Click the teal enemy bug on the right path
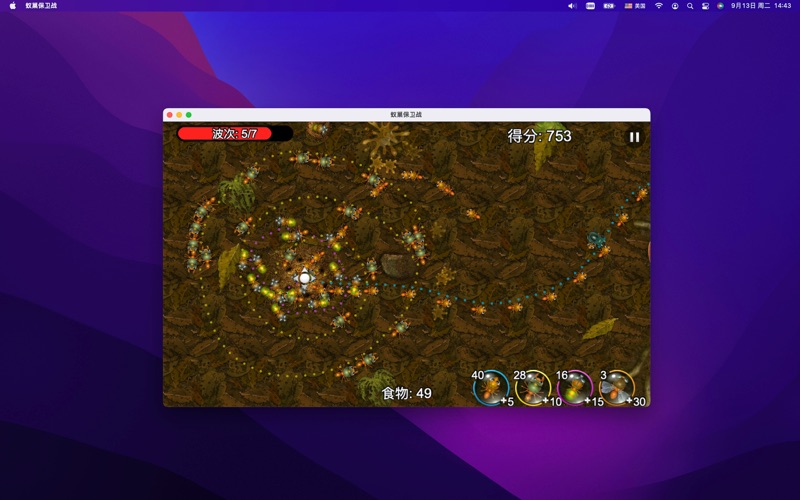The width and height of the screenshot is (800, 500). pos(595,239)
